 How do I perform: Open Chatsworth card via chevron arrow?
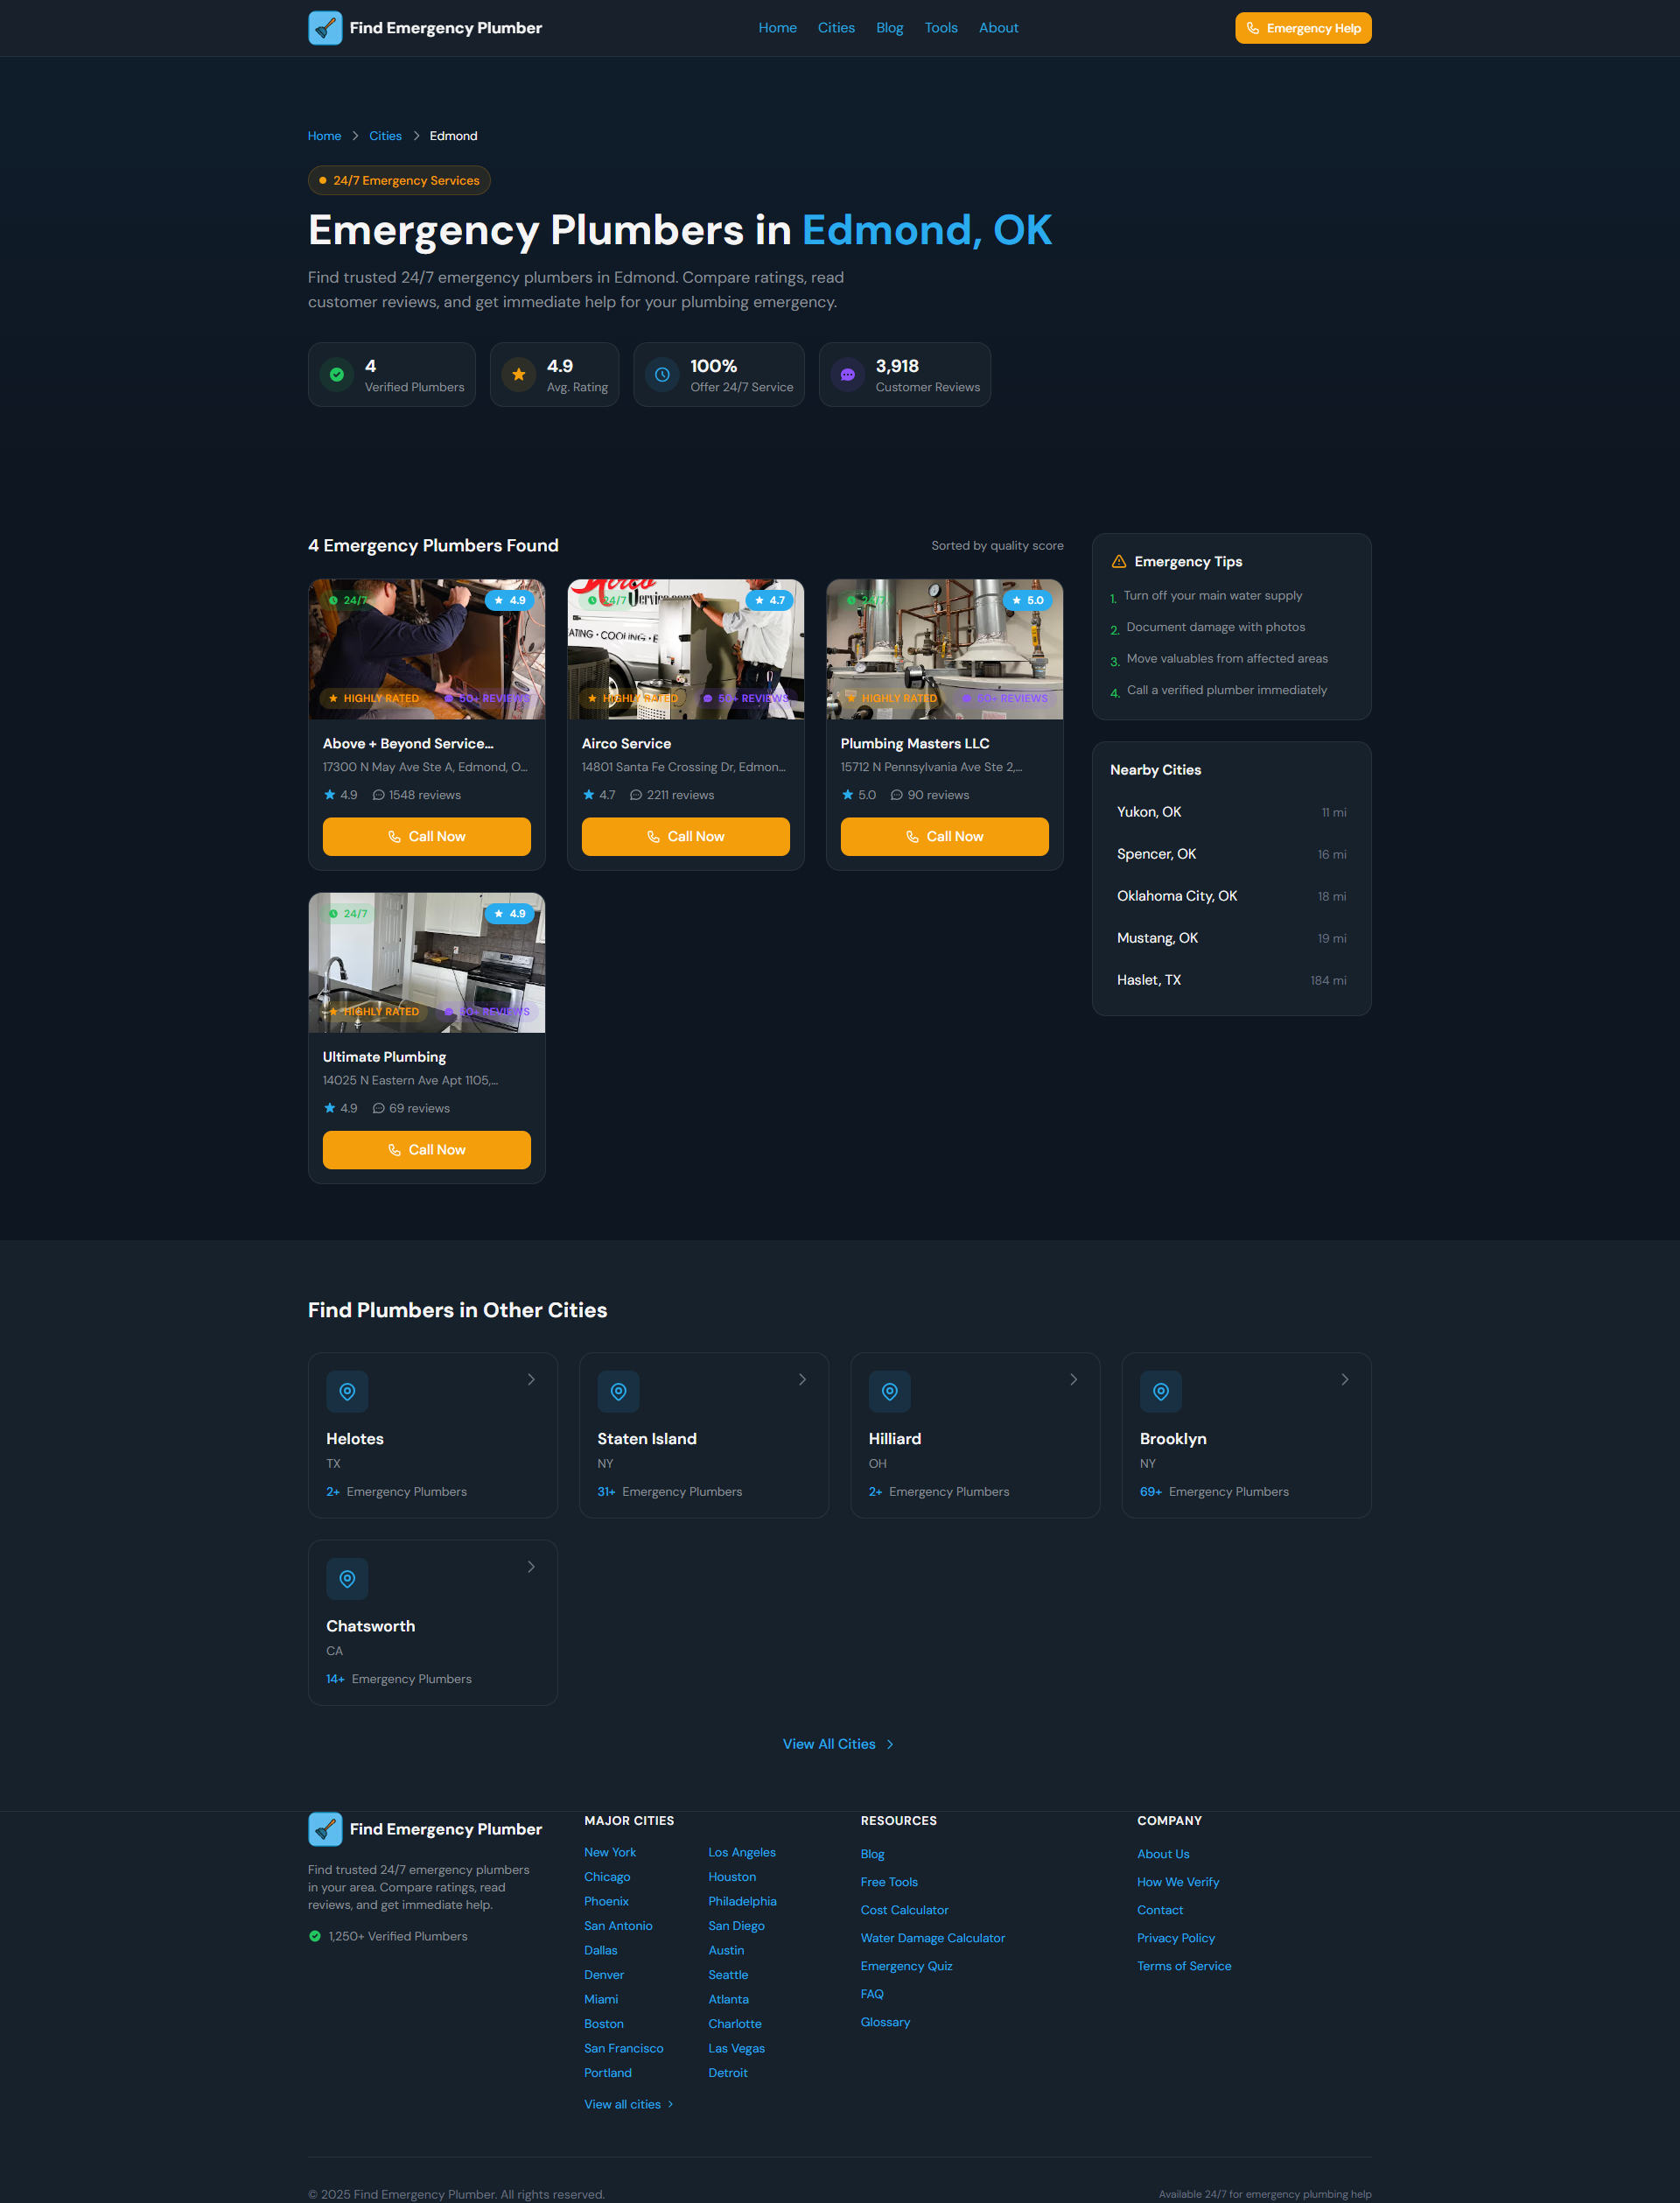[531, 1566]
